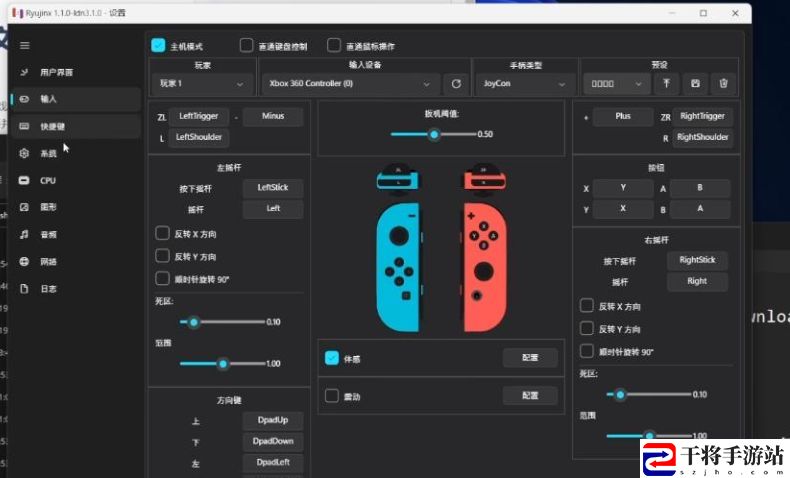
Task: Check left stick 反转 X 方向
Action: pyautogui.click(x=162, y=233)
